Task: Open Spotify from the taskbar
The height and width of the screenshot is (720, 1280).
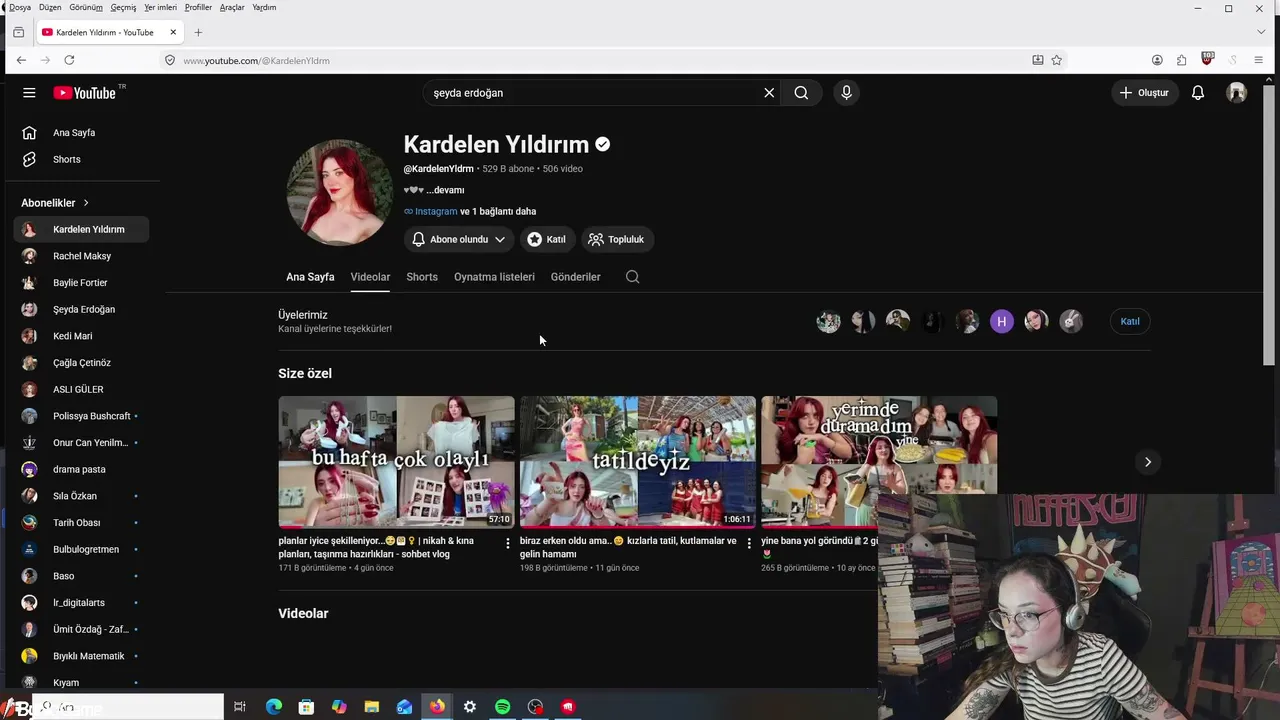Action: tap(503, 707)
